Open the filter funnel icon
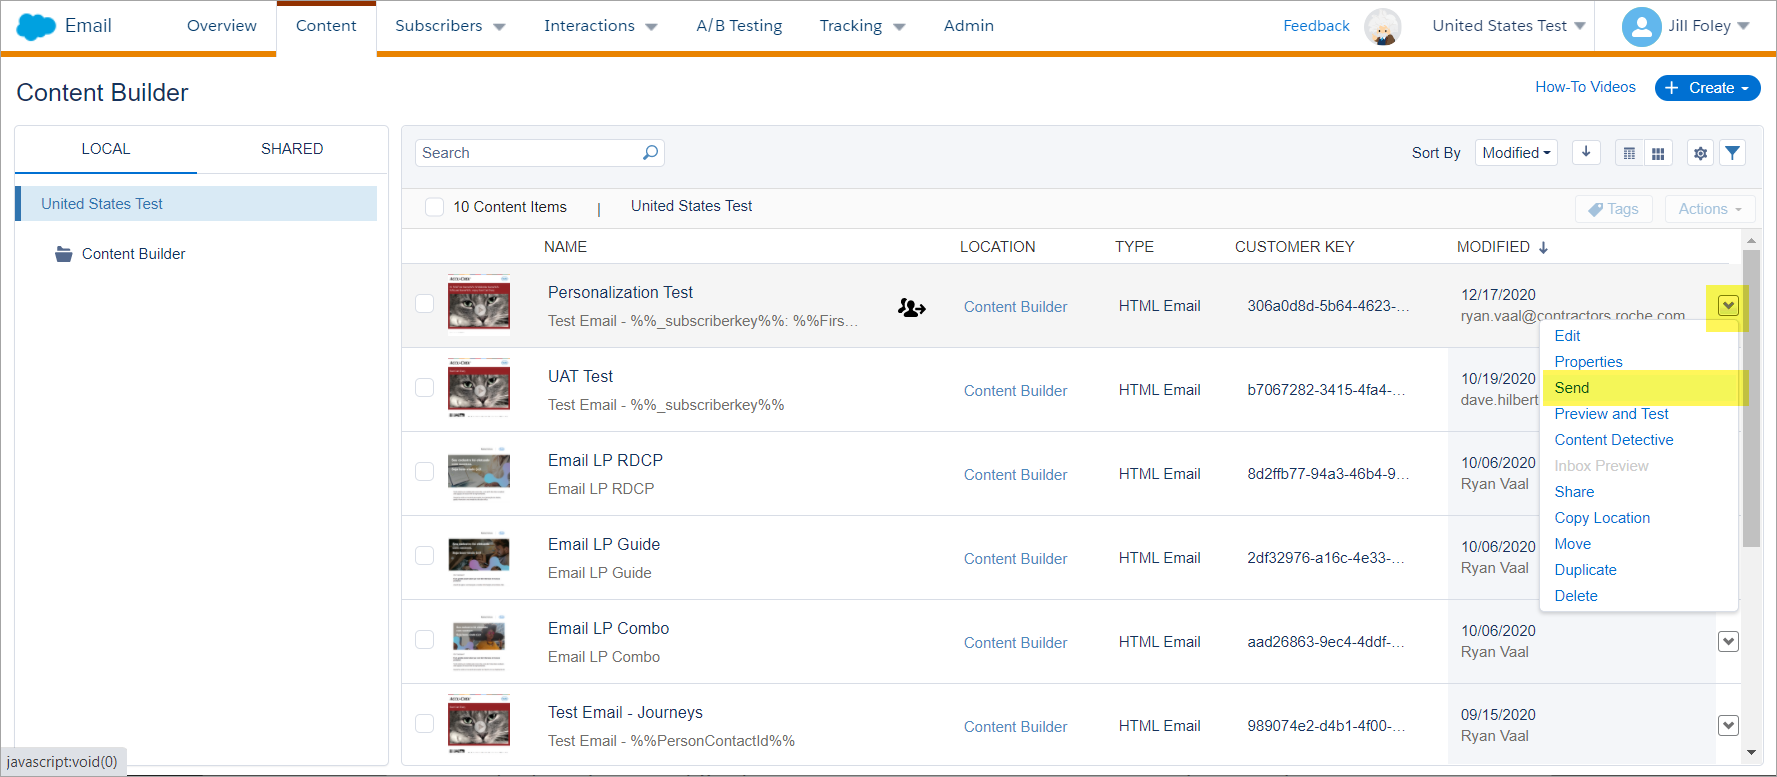 (1732, 153)
